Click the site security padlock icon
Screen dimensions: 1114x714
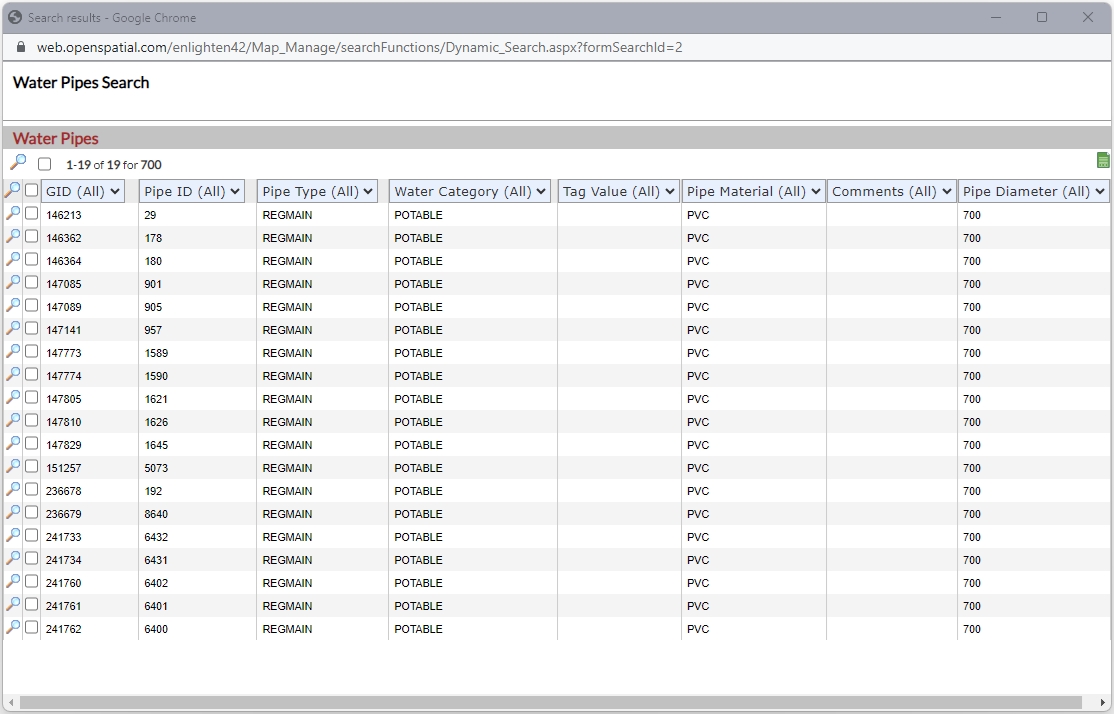[x=21, y=47]
